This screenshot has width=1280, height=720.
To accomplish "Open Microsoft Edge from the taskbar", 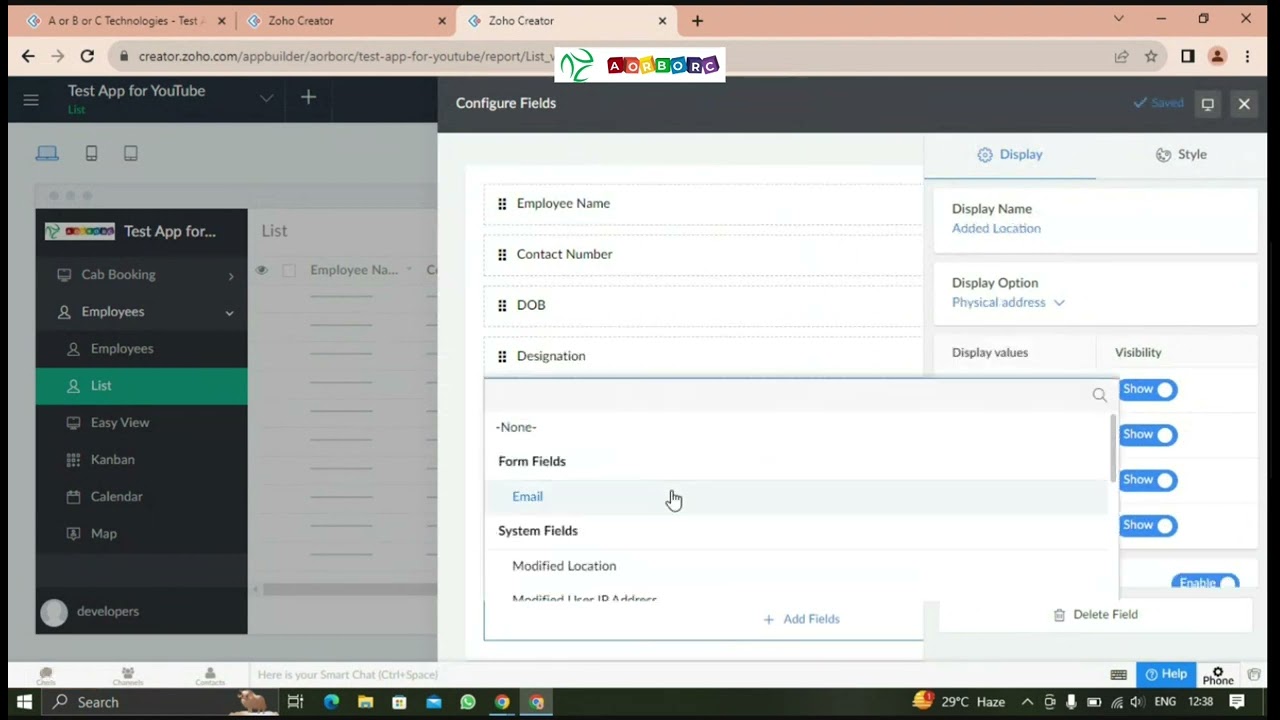I will click(331, 702).
